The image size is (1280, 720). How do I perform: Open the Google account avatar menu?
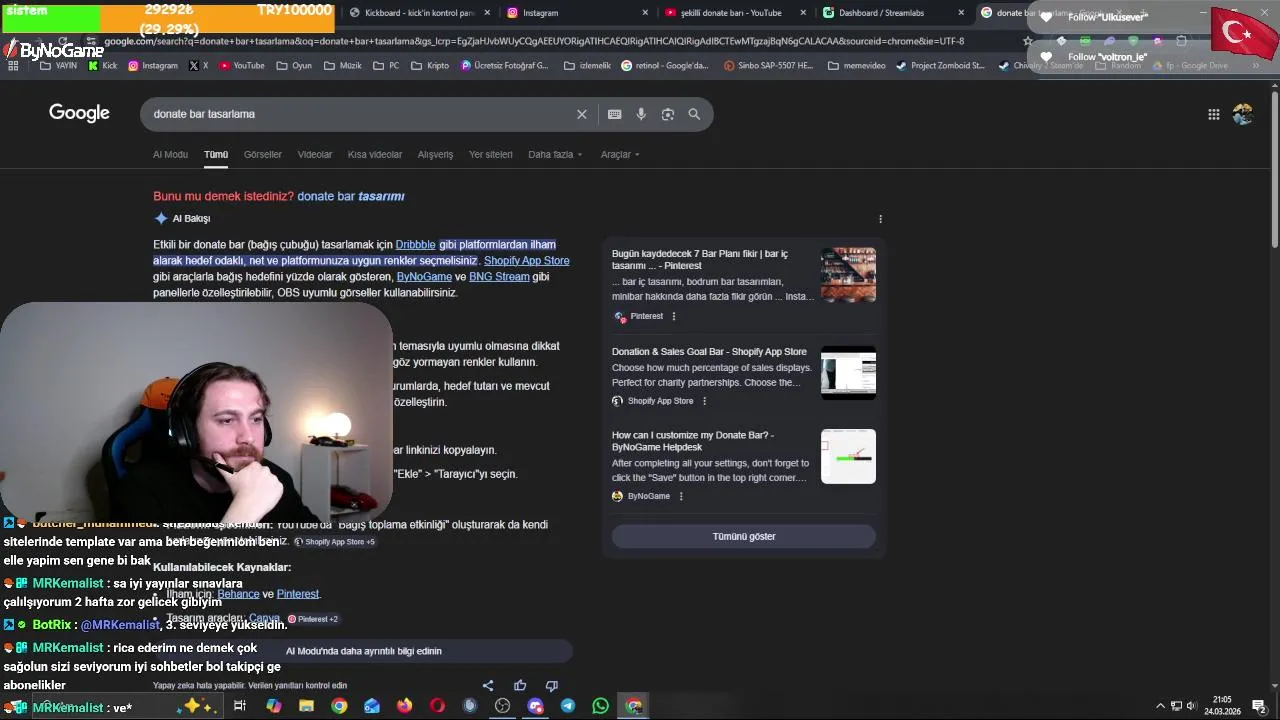tap(1243, 114)
